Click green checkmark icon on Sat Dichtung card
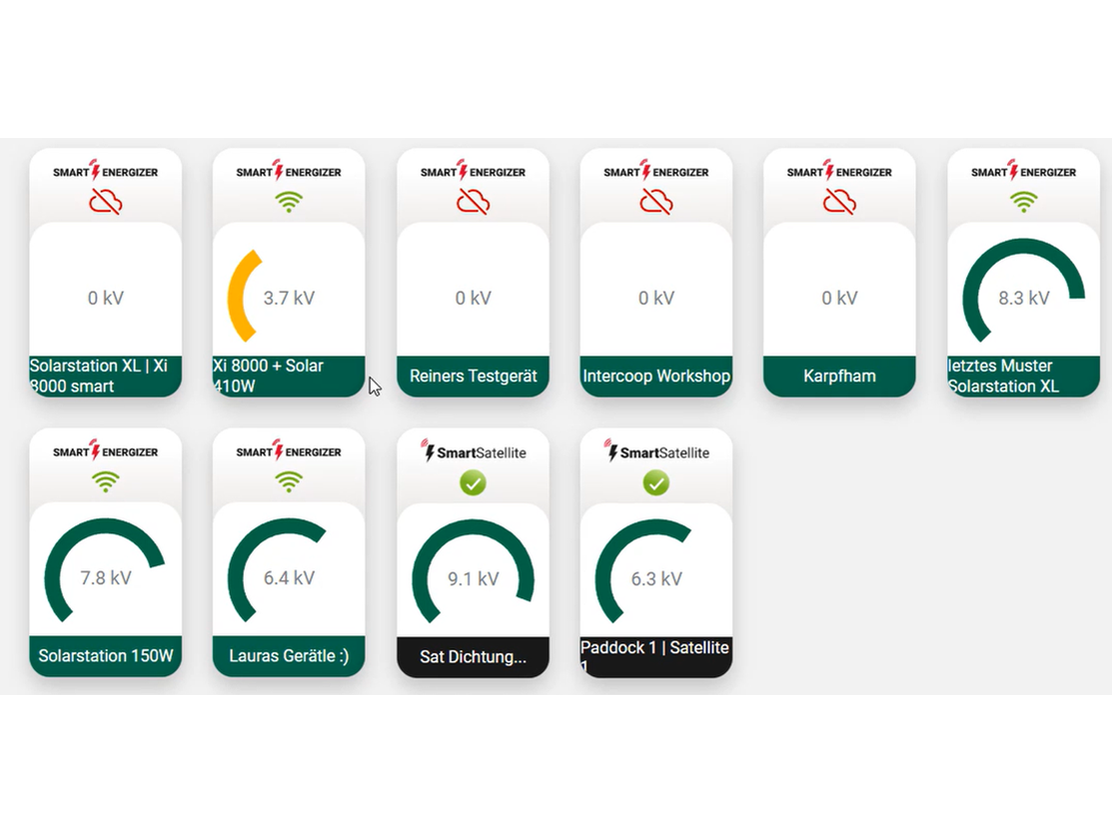The width and height of the screenshot is (1112, 834). [472, 483]
